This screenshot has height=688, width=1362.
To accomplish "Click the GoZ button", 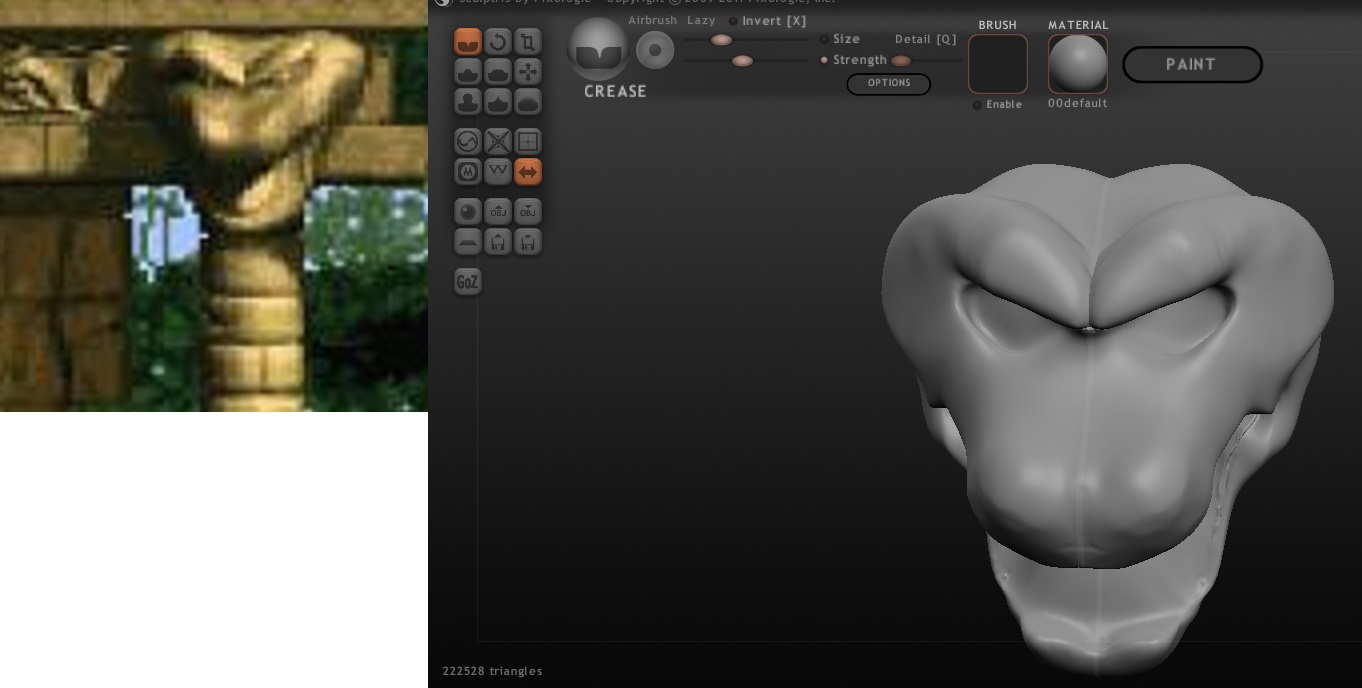I will pos(468,282).
